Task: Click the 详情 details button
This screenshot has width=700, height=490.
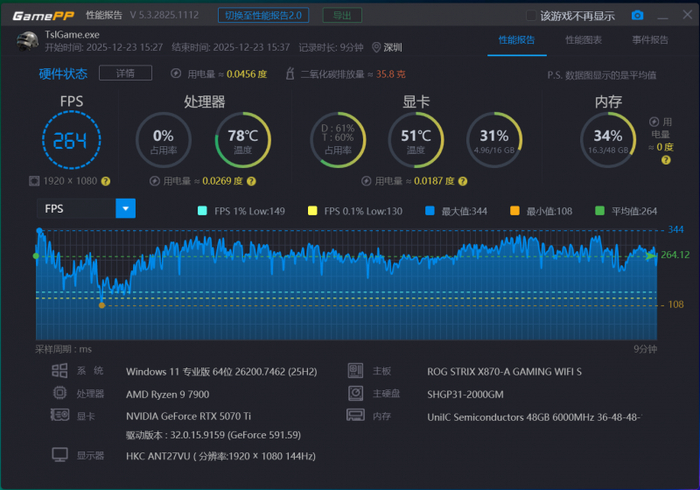Action: [x=125, y=73]
